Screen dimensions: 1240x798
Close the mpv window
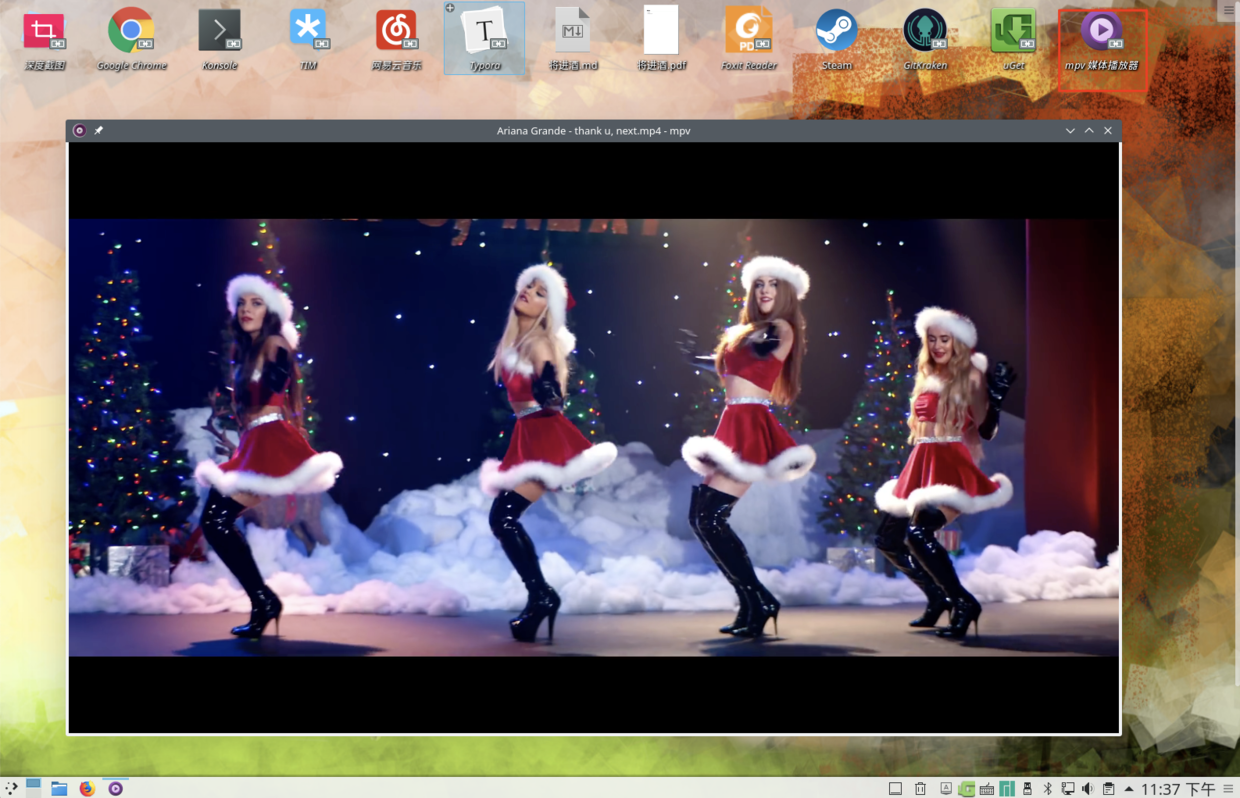point(1108,131)
